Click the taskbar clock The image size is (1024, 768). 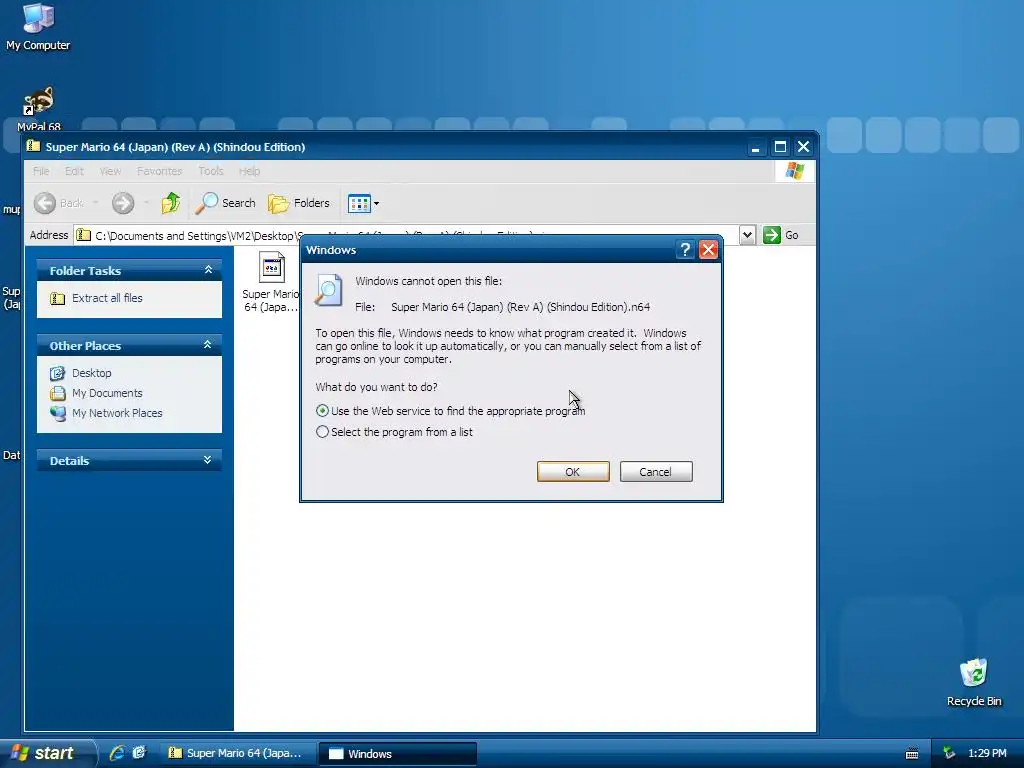pos(987,754)
